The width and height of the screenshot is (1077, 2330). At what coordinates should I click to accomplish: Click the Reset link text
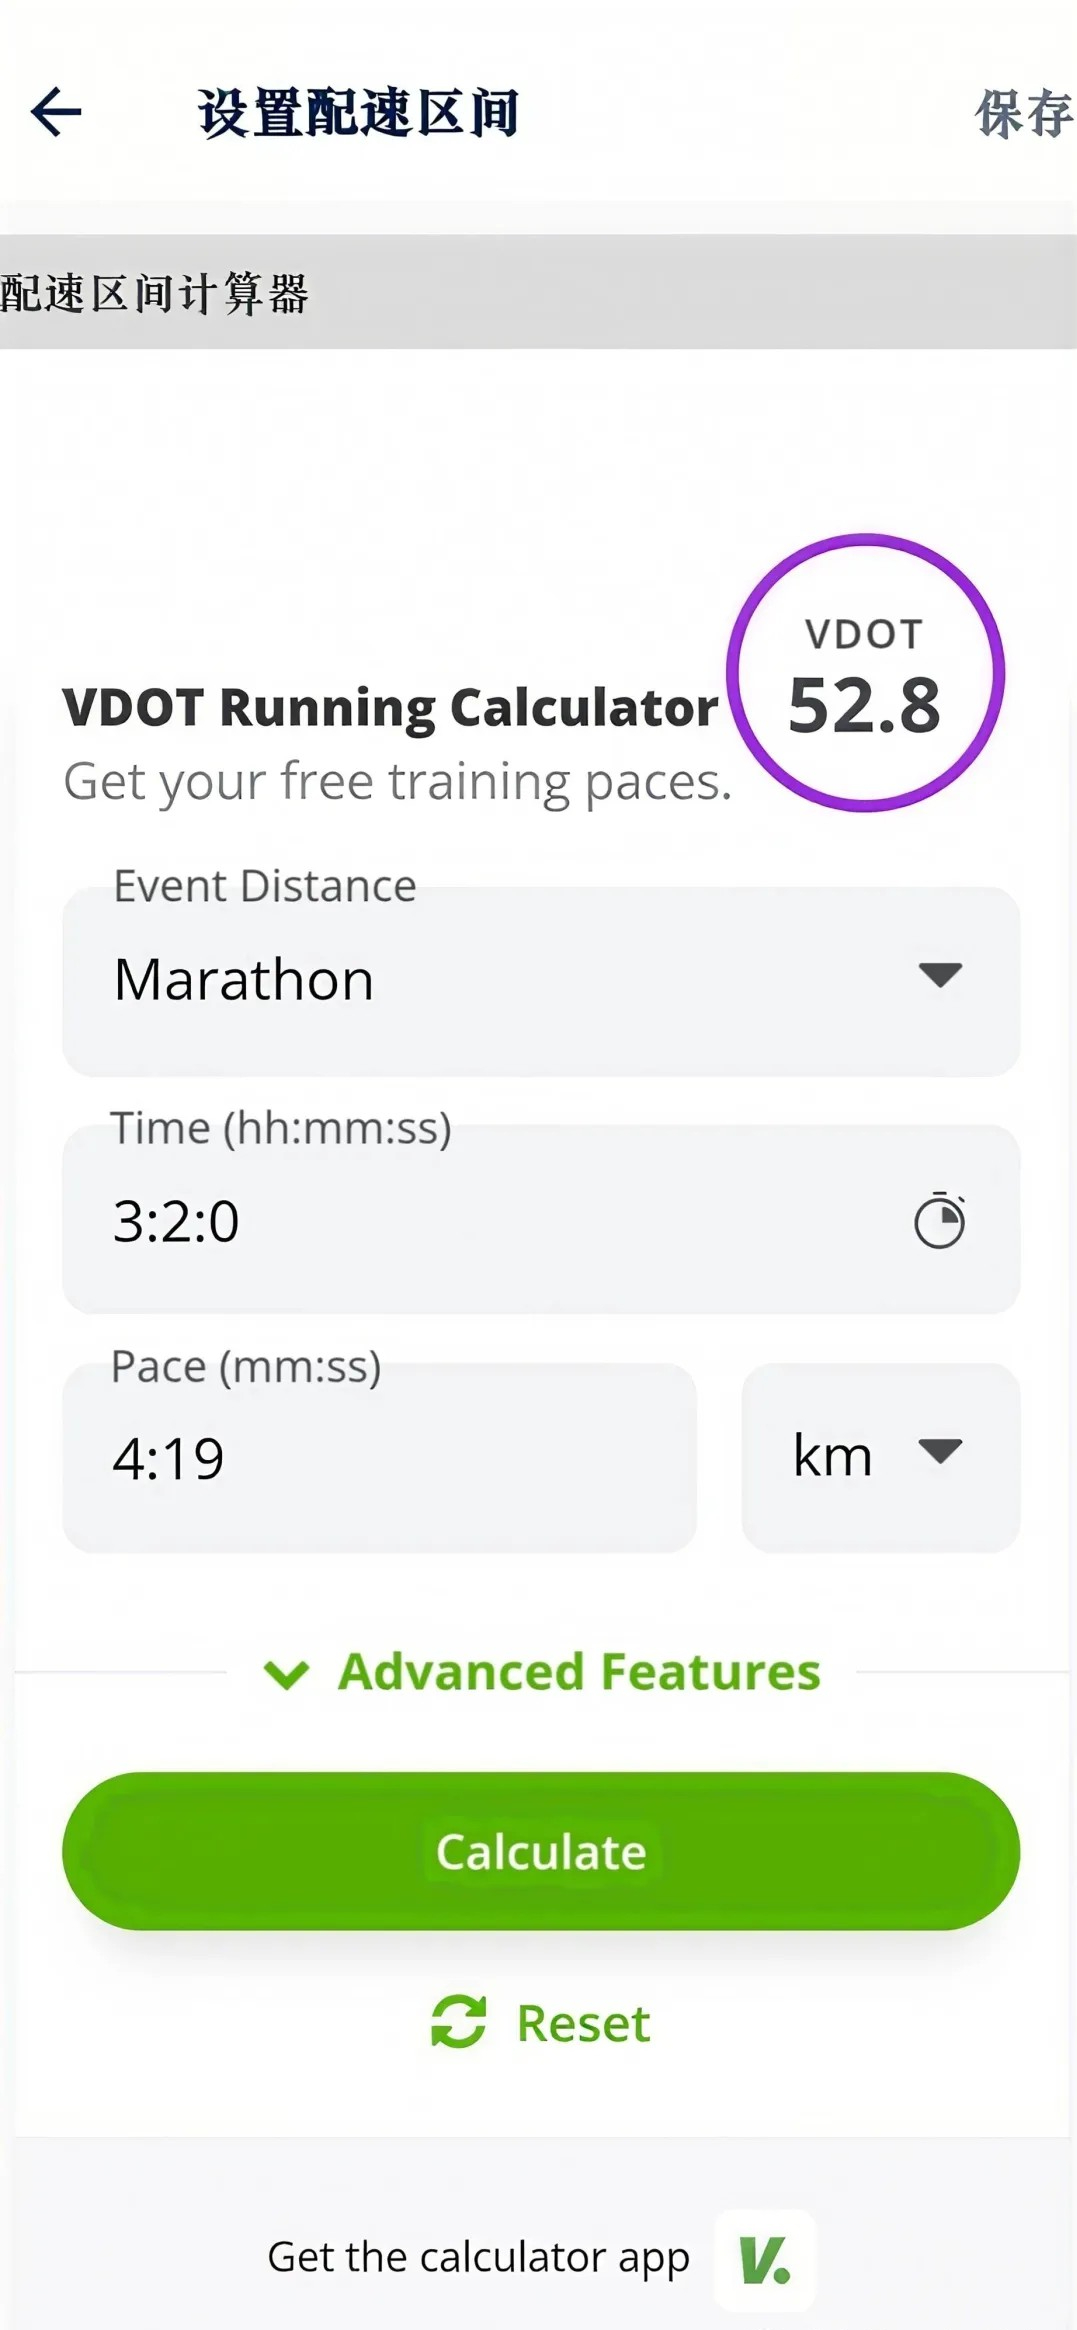coord(583,2024)
